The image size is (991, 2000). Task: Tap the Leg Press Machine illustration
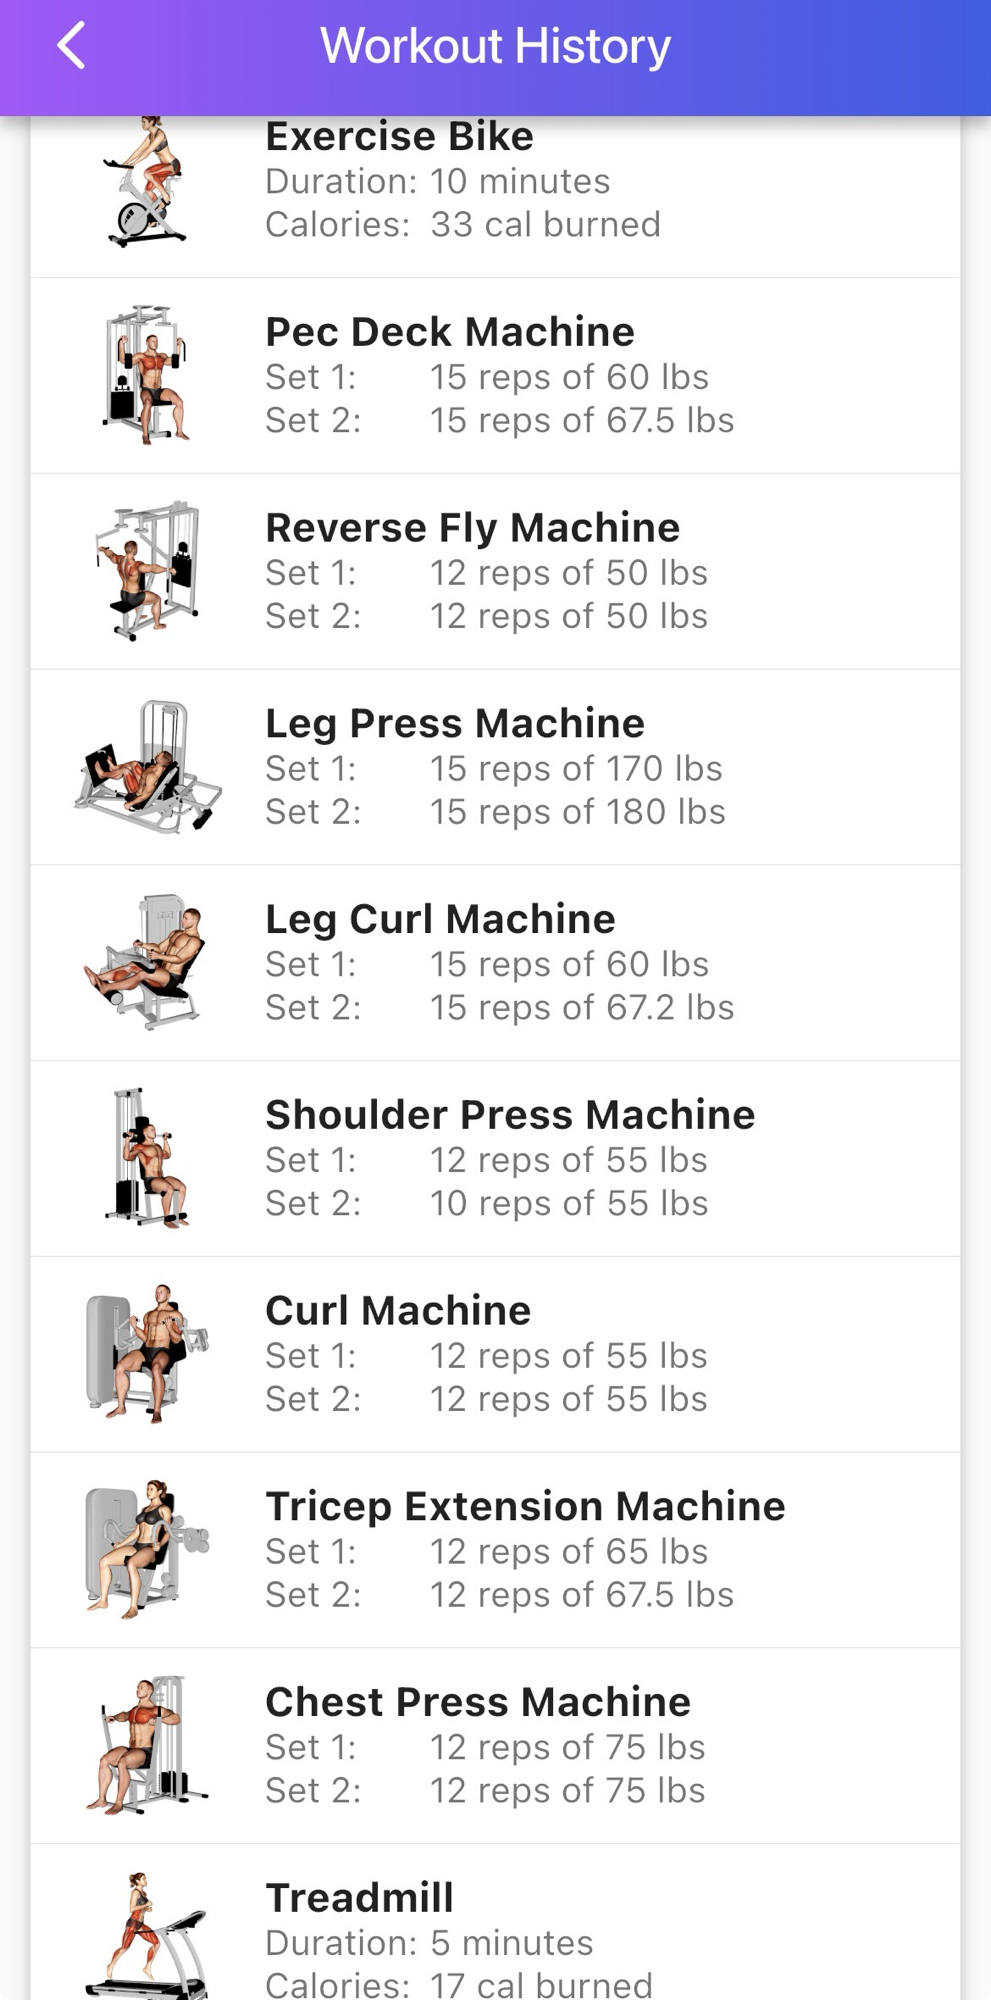point(147,767)
